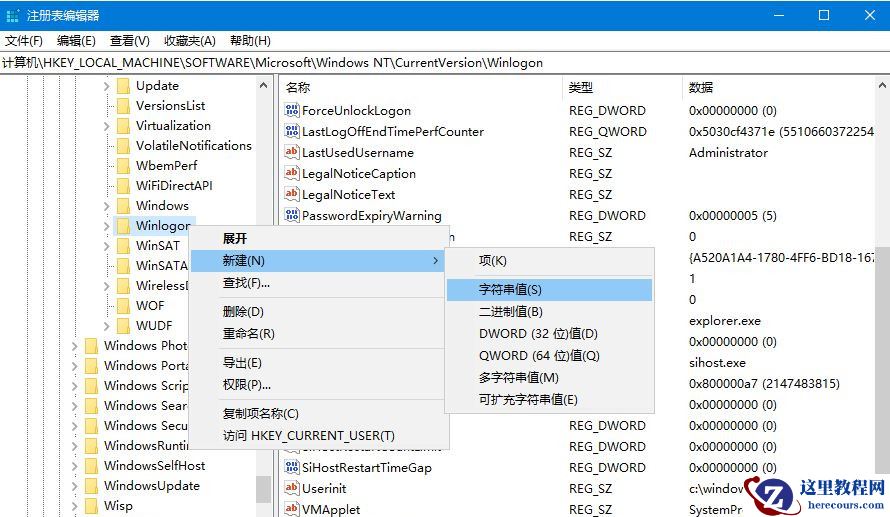
Task: Click the ForceUnlockLogon DWORD value icon
Action: coord(292,110)
